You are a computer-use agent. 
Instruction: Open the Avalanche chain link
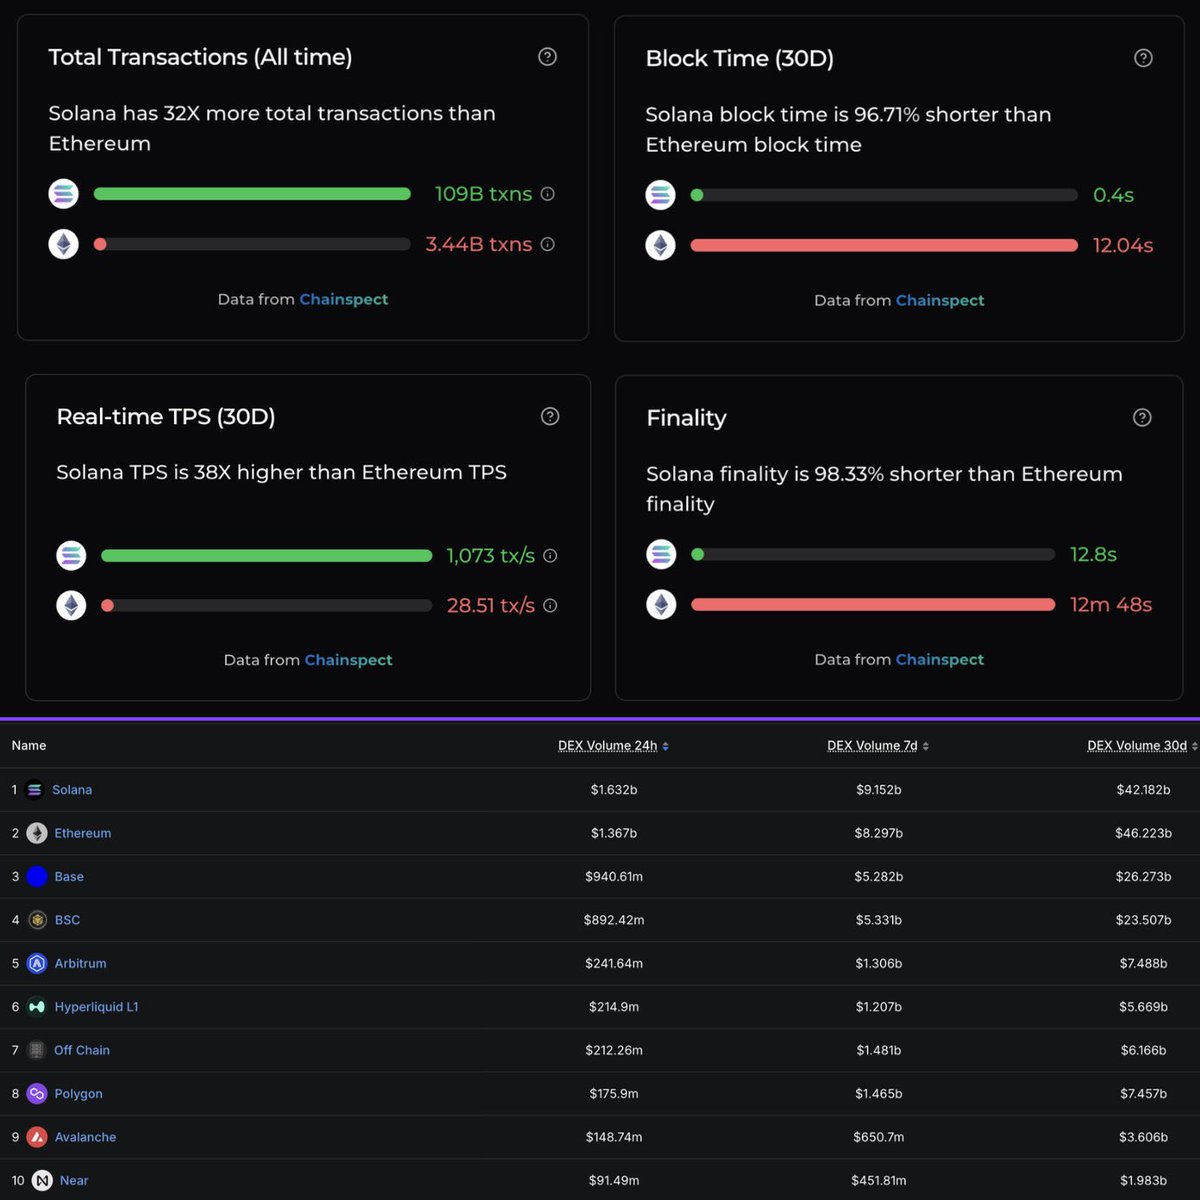tap(85, 1137)
